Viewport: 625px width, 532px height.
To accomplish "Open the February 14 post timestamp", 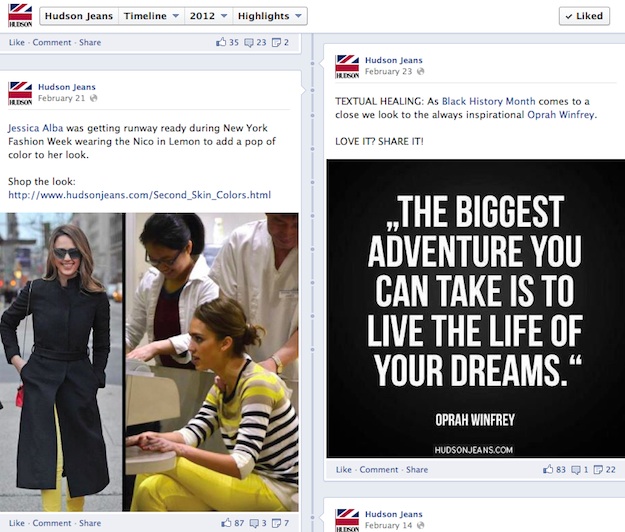I will 388,525.
